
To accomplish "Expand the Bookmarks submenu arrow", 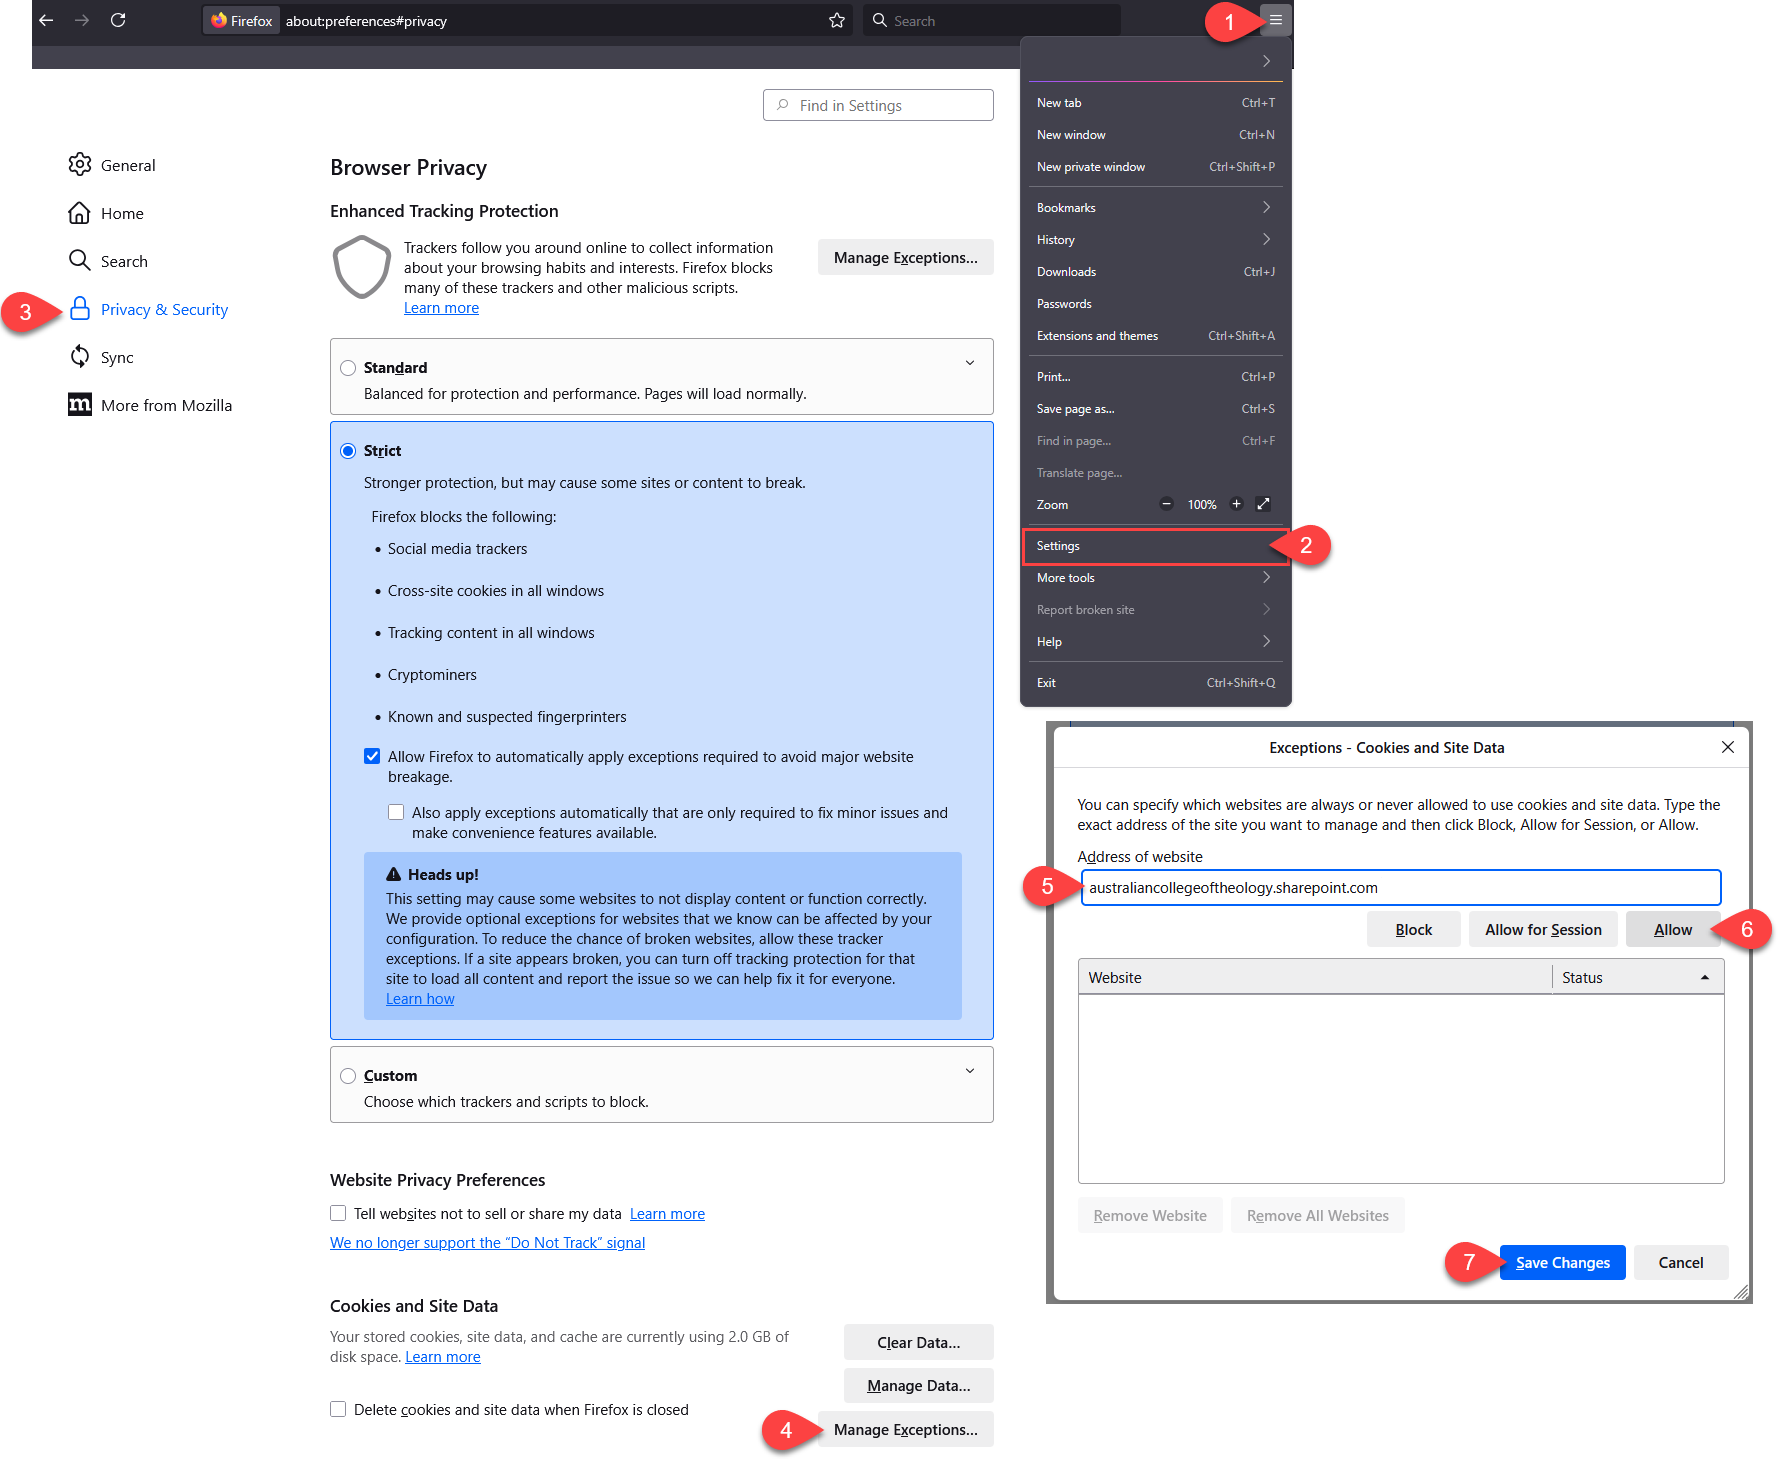I will pos(1266,207).
